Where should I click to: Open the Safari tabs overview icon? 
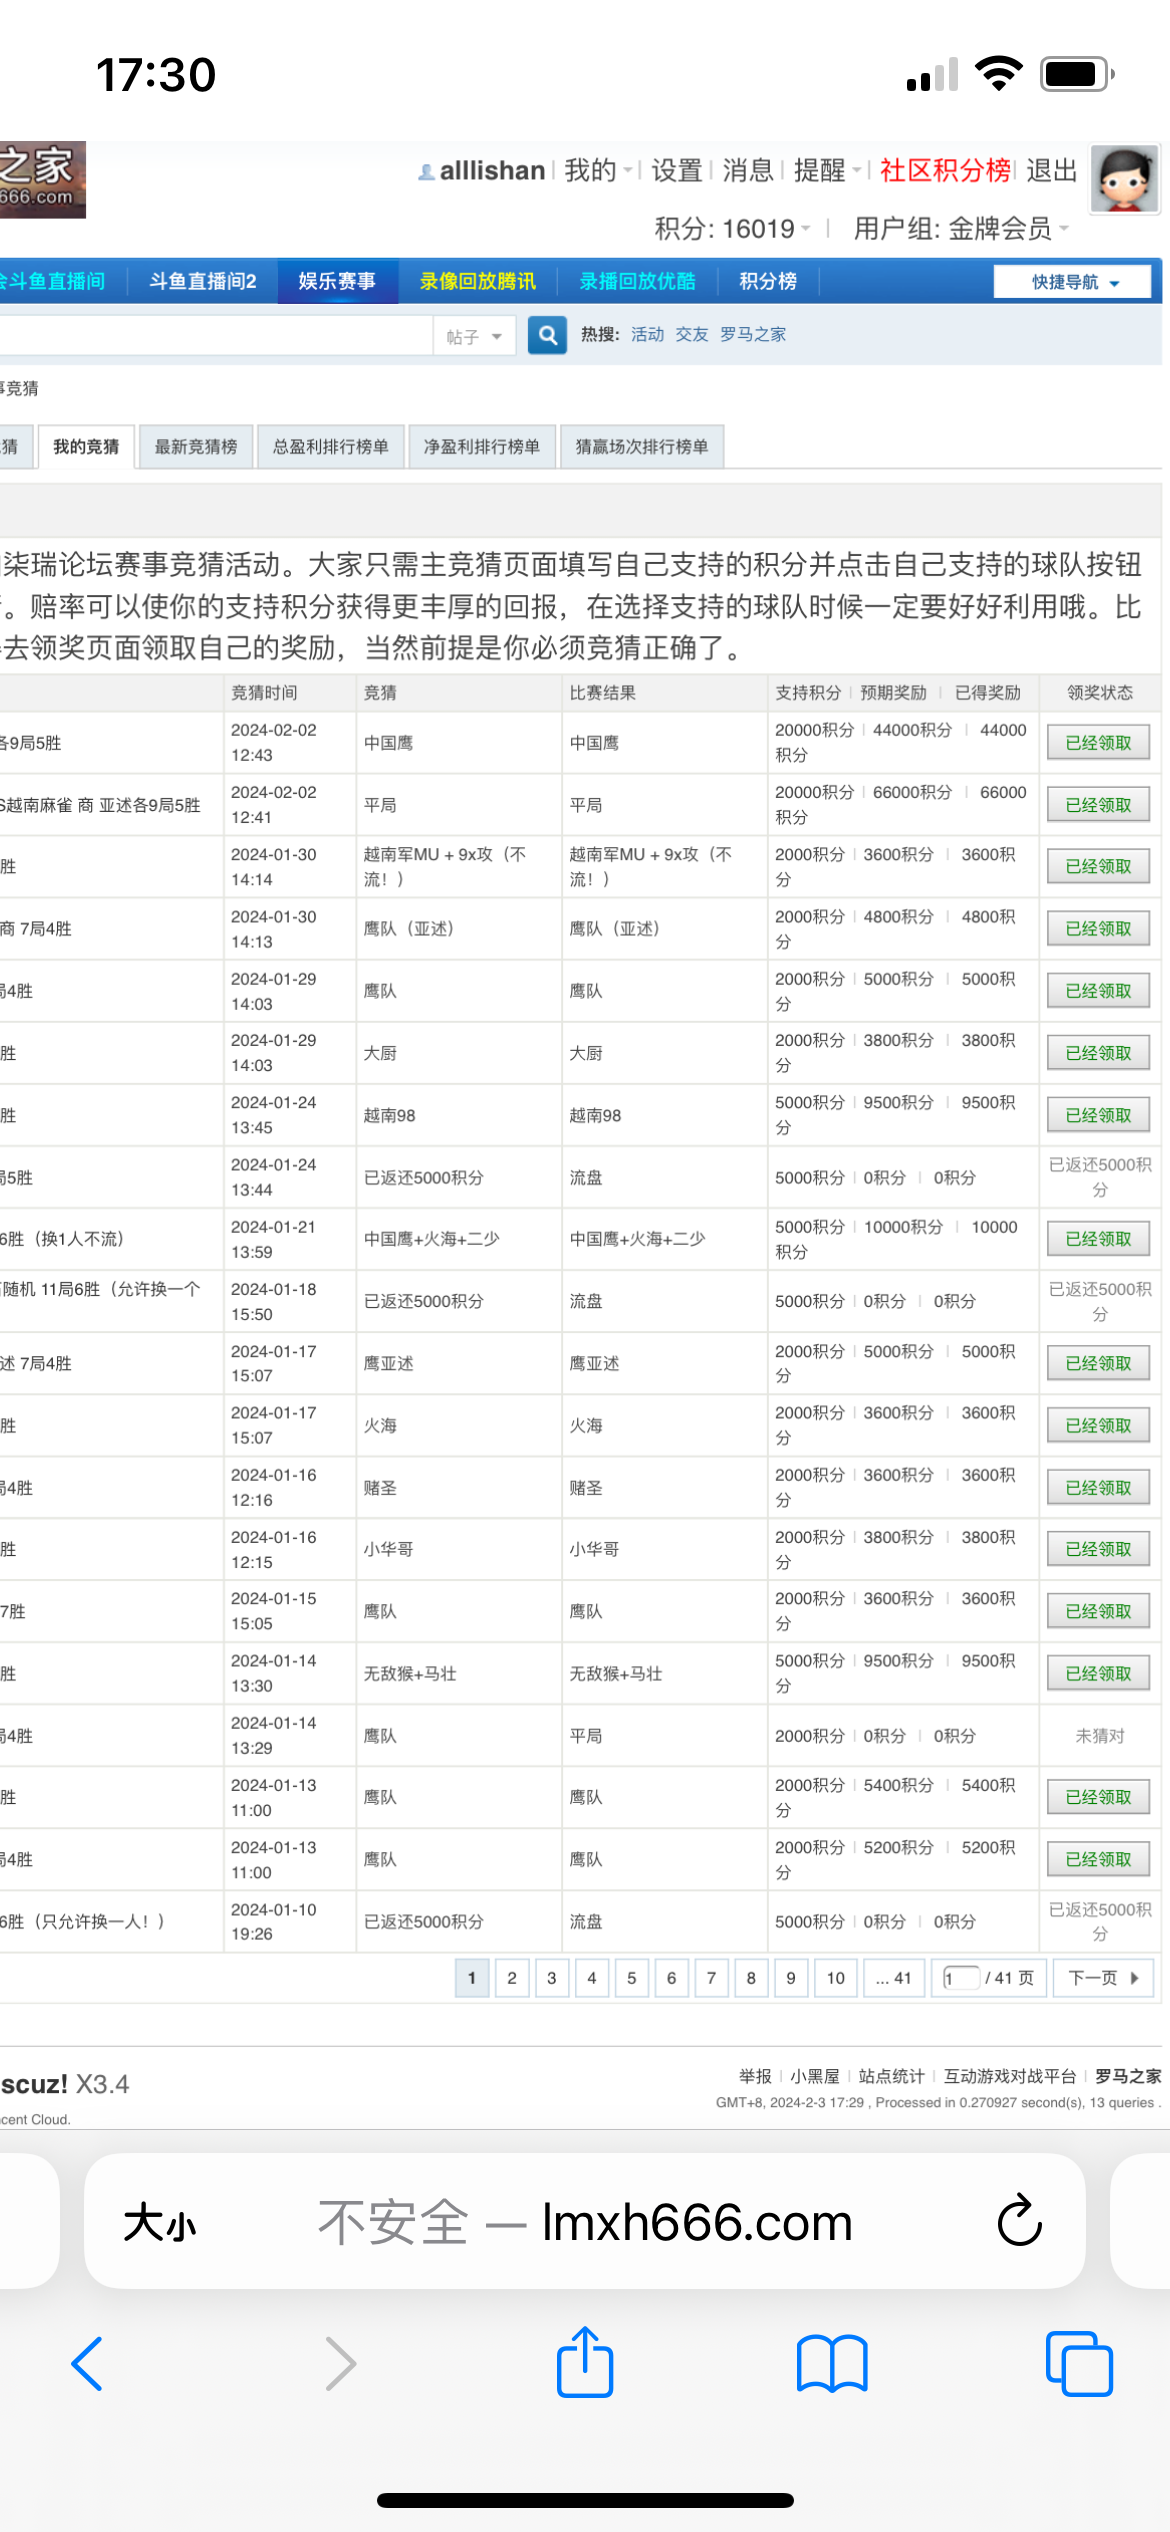pyautogui.click(x=1078, y=2364)
